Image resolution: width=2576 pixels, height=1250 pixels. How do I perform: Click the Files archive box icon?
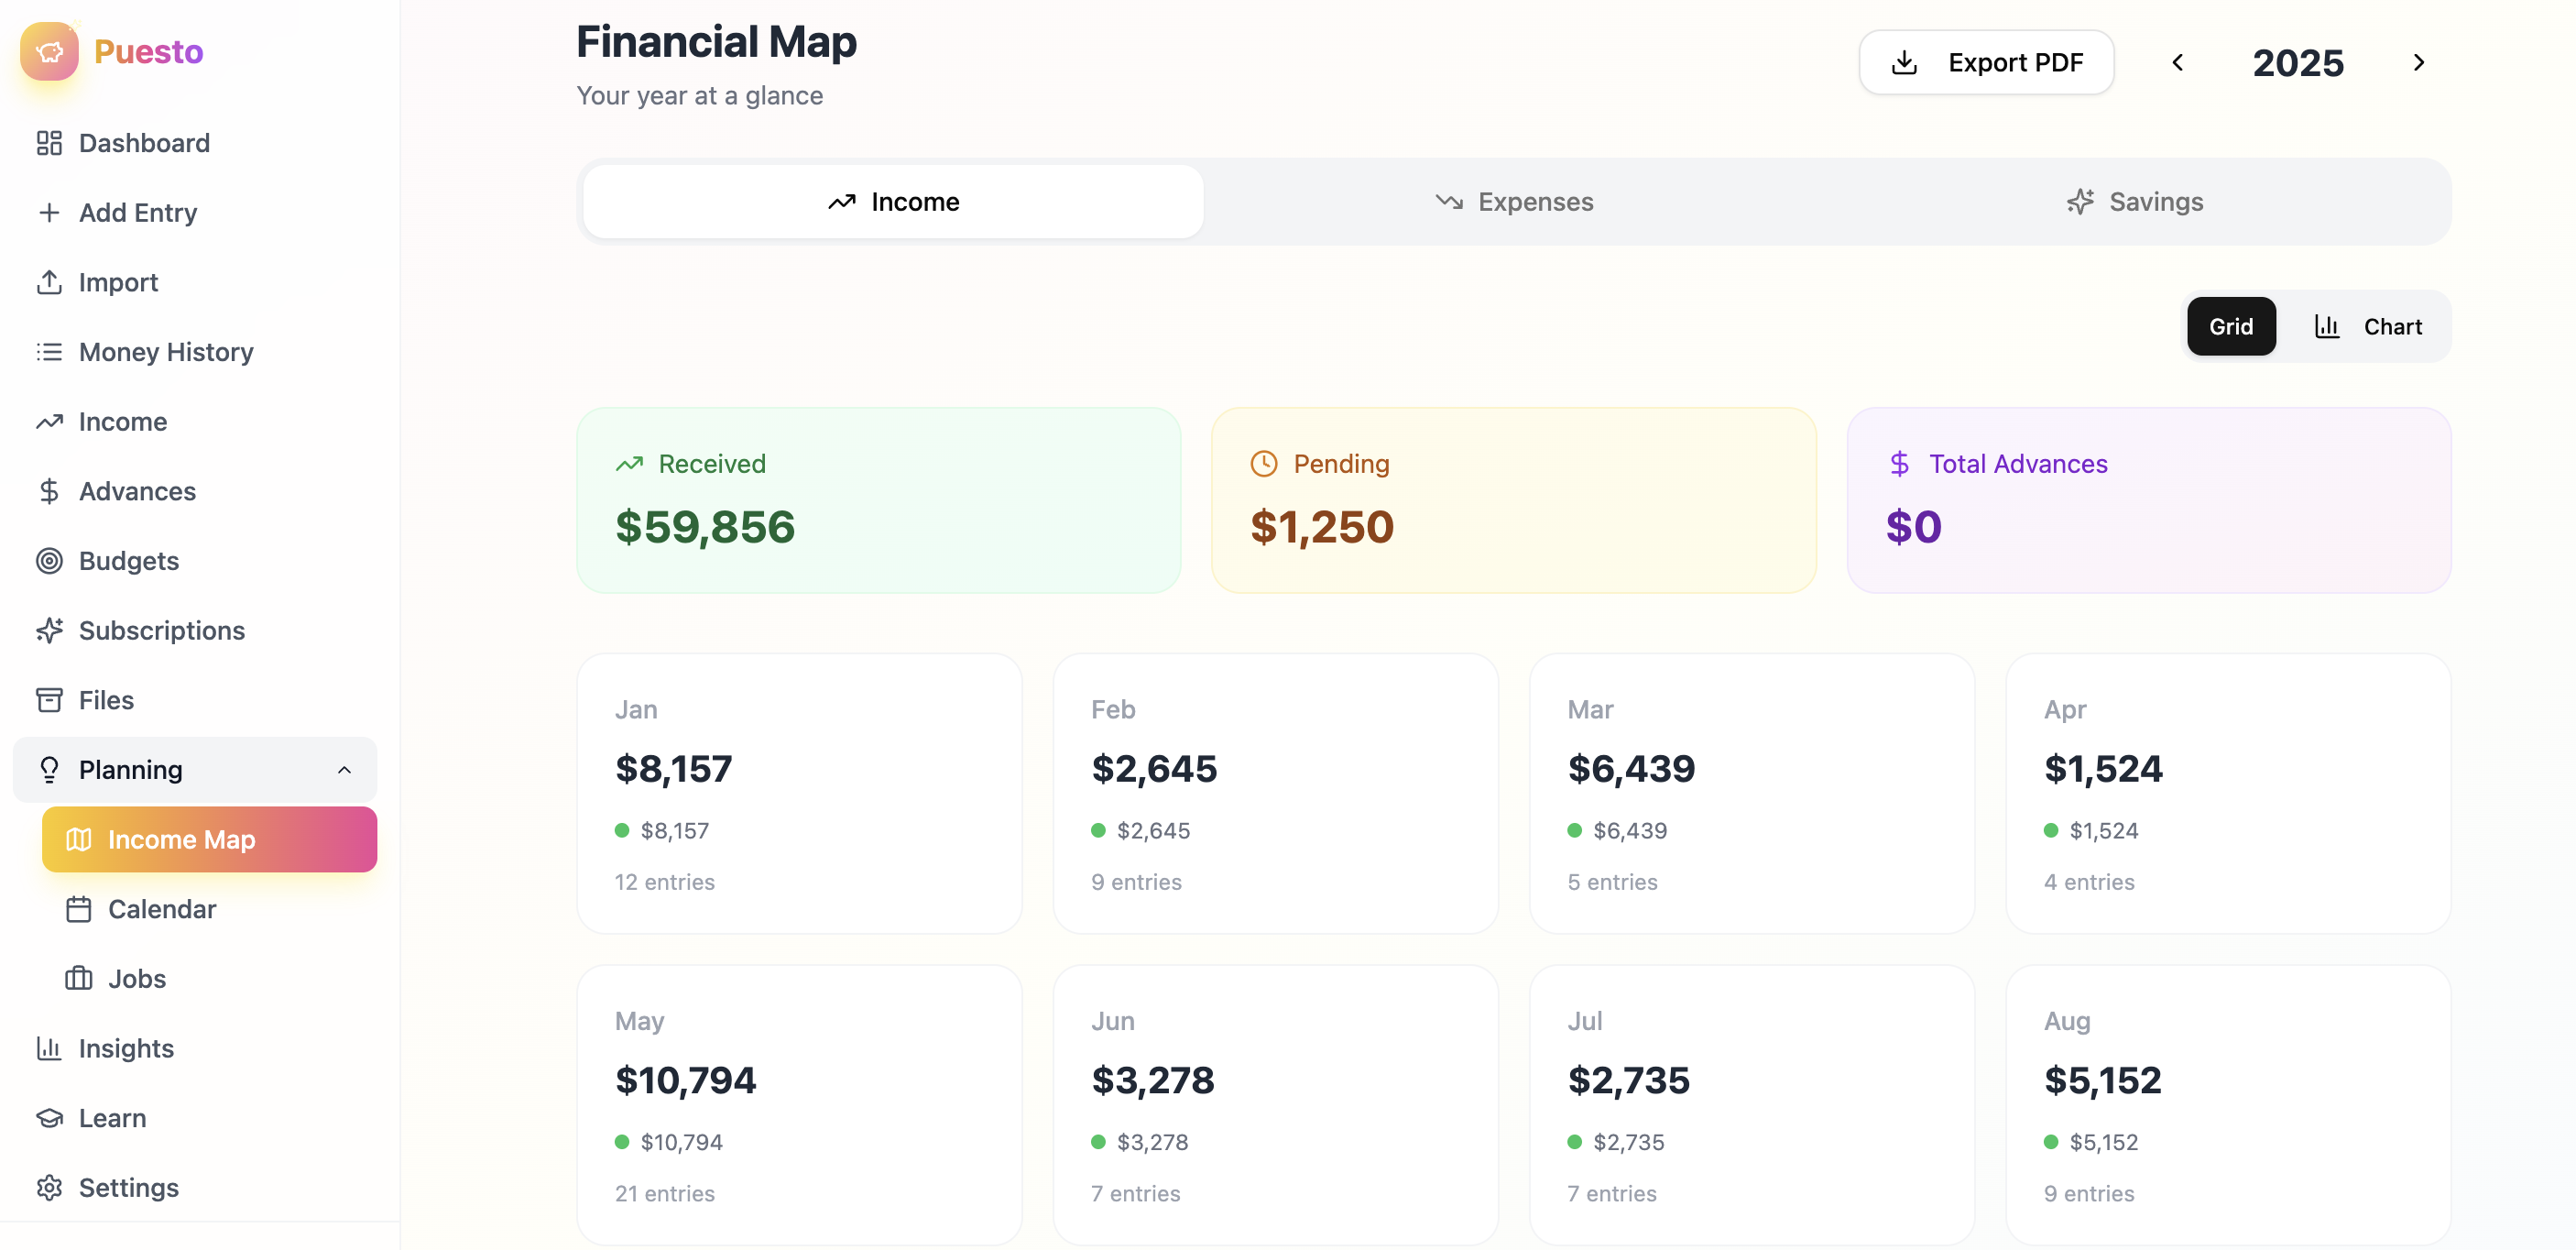point(49,700)
